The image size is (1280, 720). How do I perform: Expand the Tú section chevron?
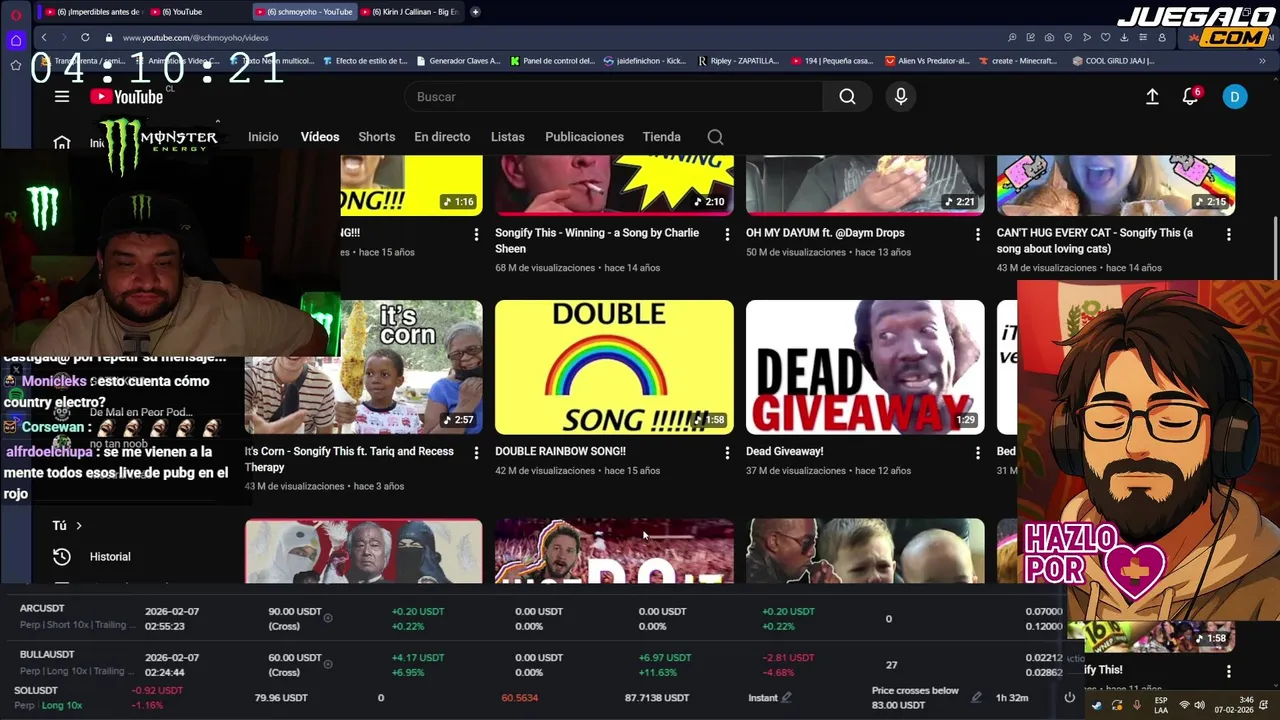pos(79,525)
